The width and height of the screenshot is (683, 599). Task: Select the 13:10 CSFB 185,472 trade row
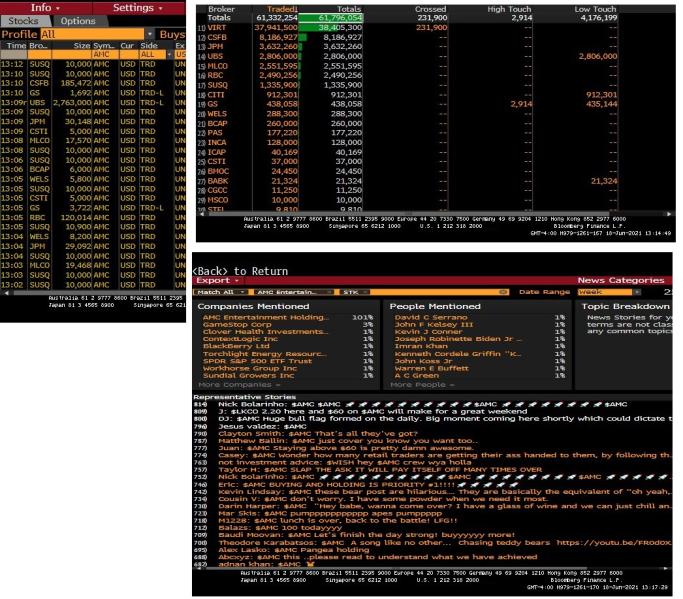click(93, 83)
